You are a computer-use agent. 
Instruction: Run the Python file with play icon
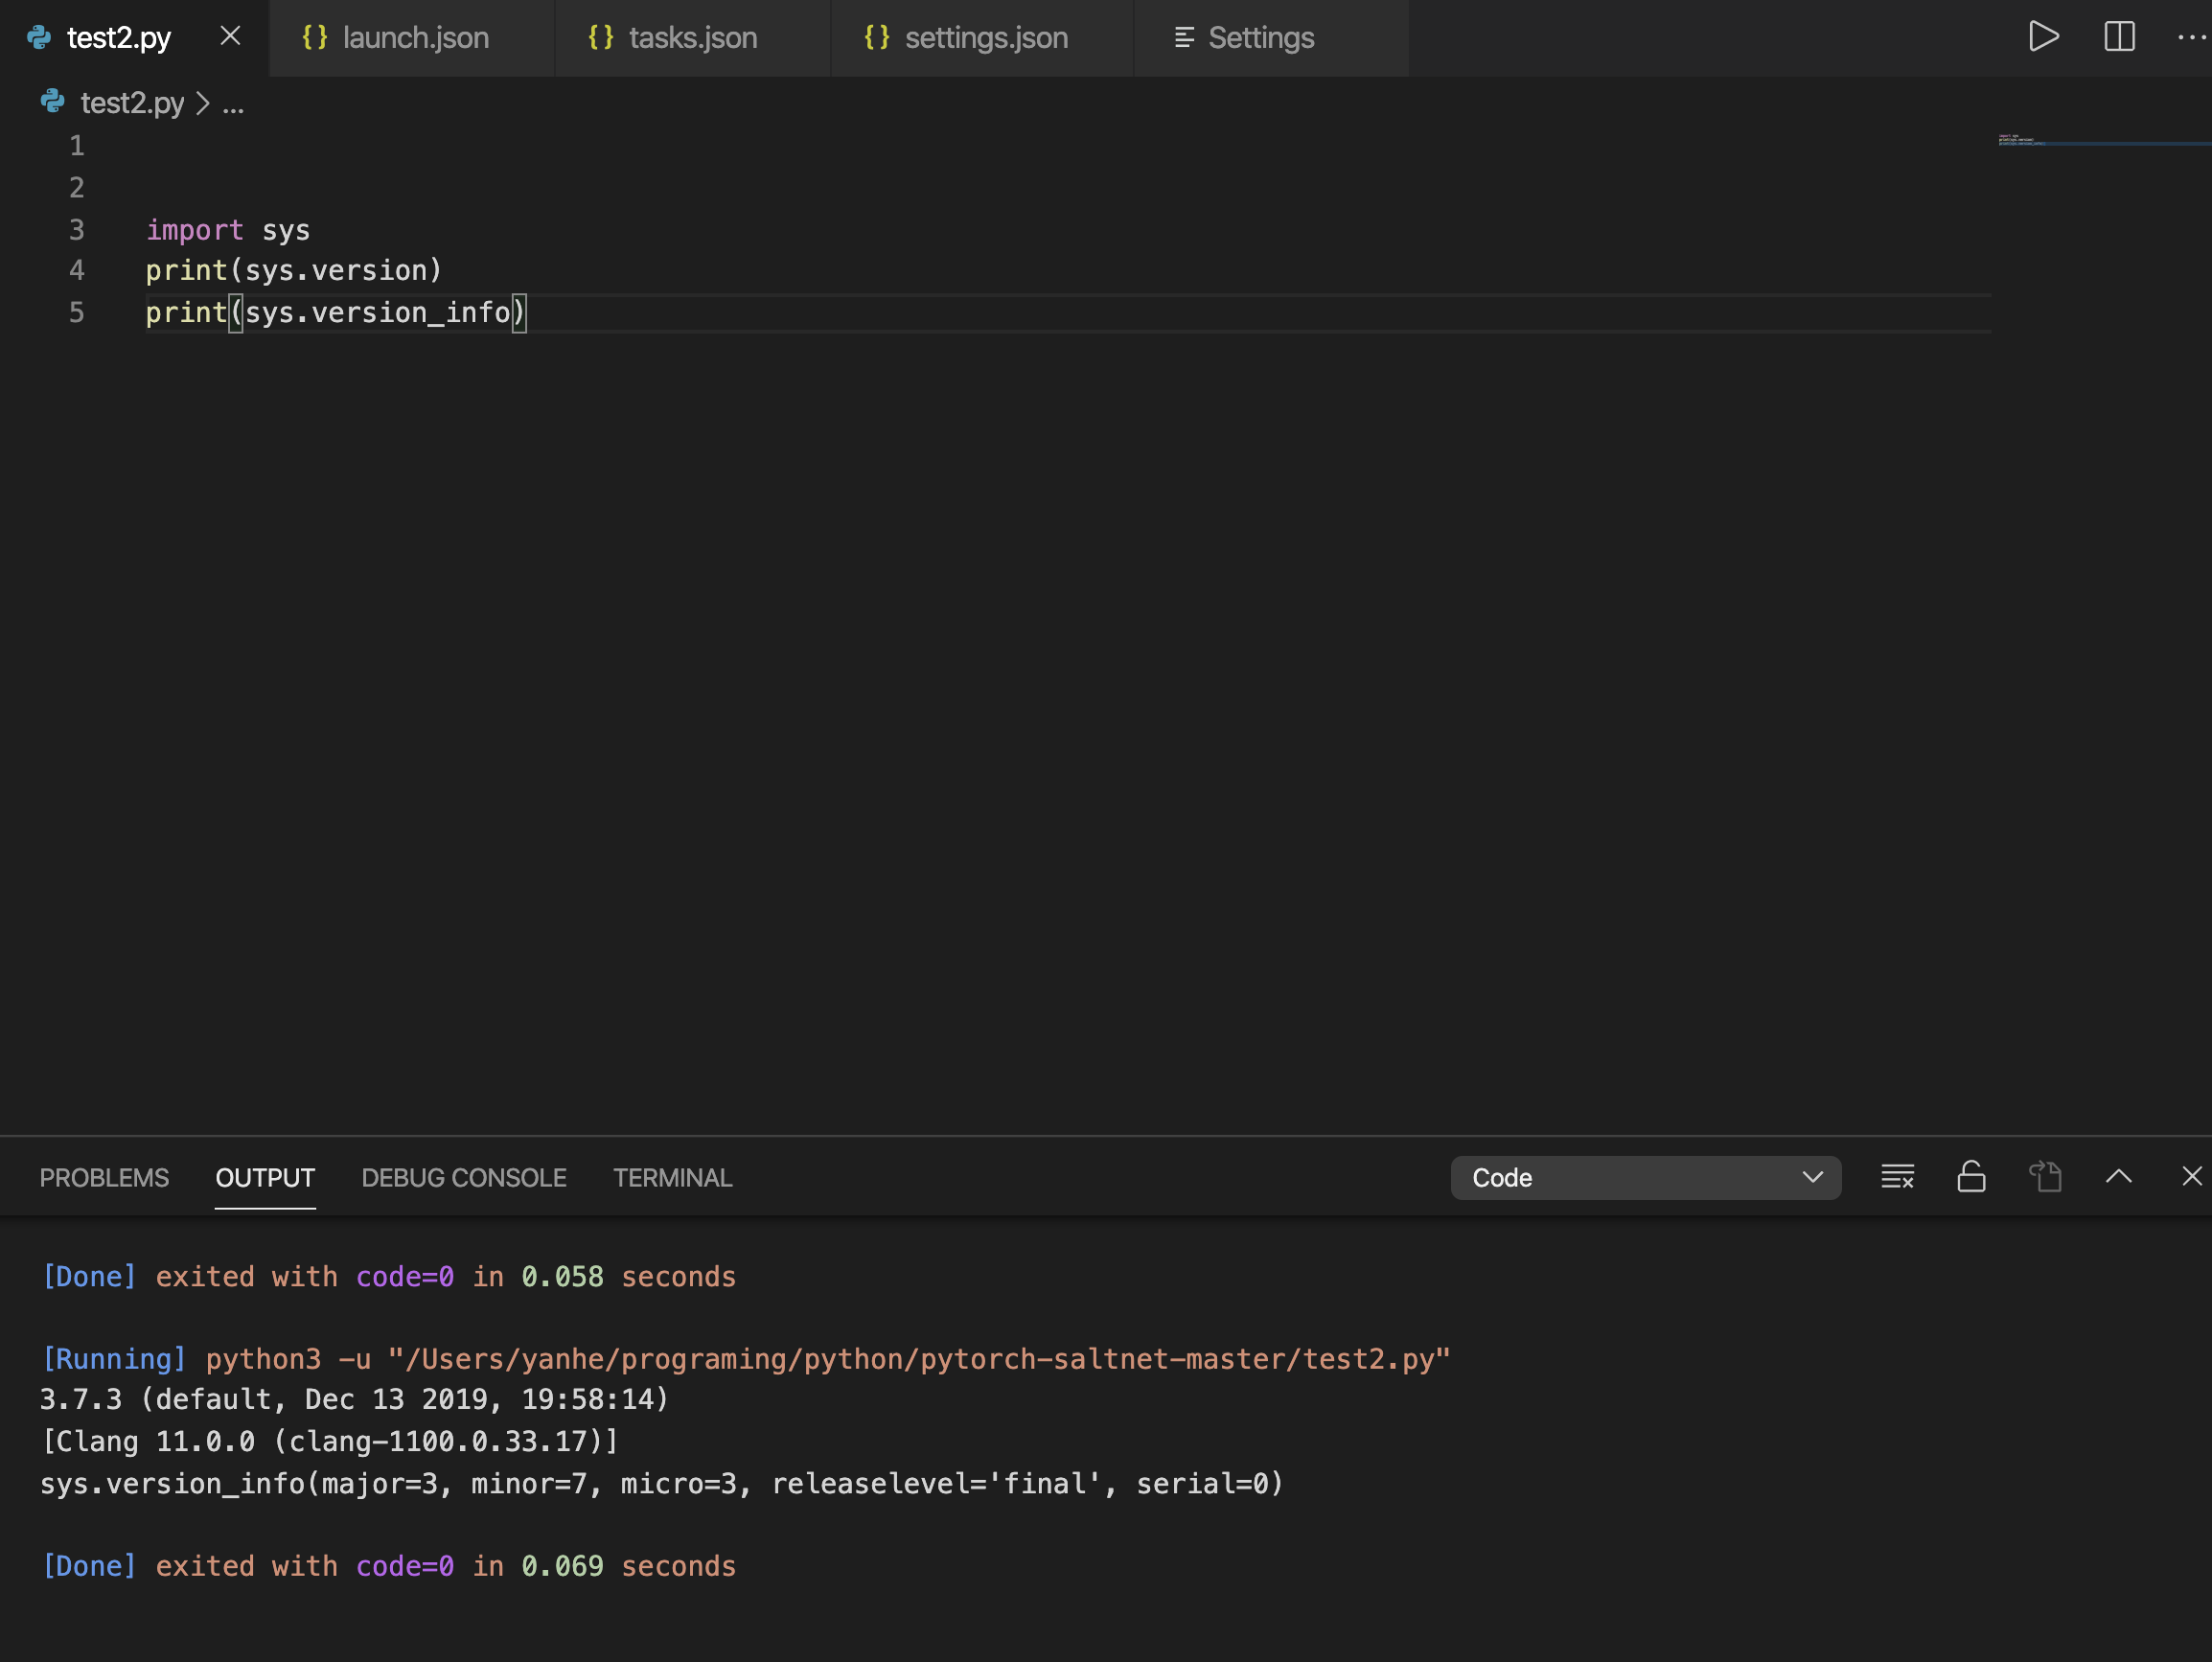tap(2043, 37)
